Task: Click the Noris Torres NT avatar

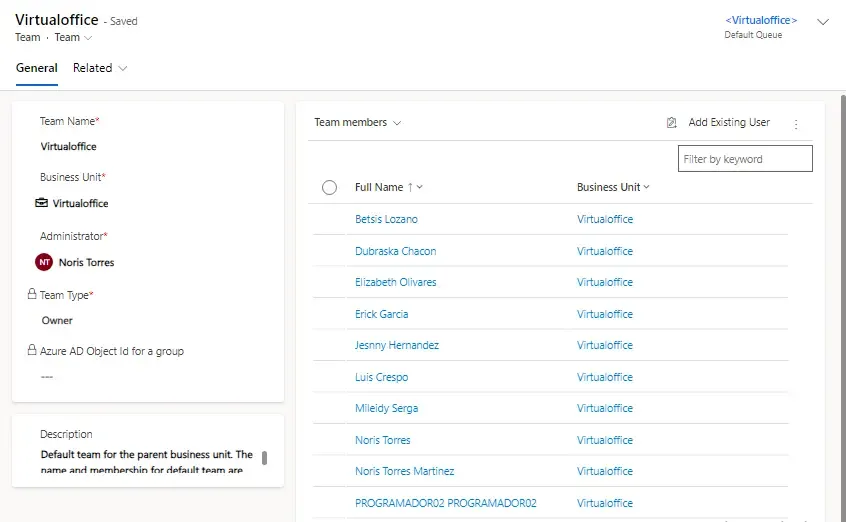Action: [44, 262]
